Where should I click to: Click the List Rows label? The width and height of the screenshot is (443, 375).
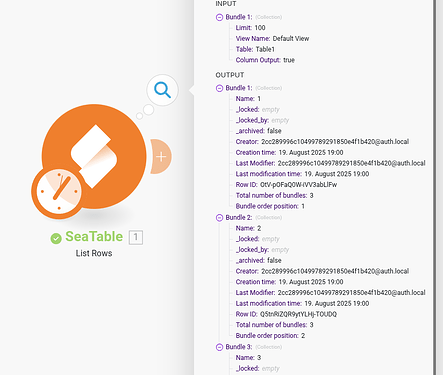point(94,253)
